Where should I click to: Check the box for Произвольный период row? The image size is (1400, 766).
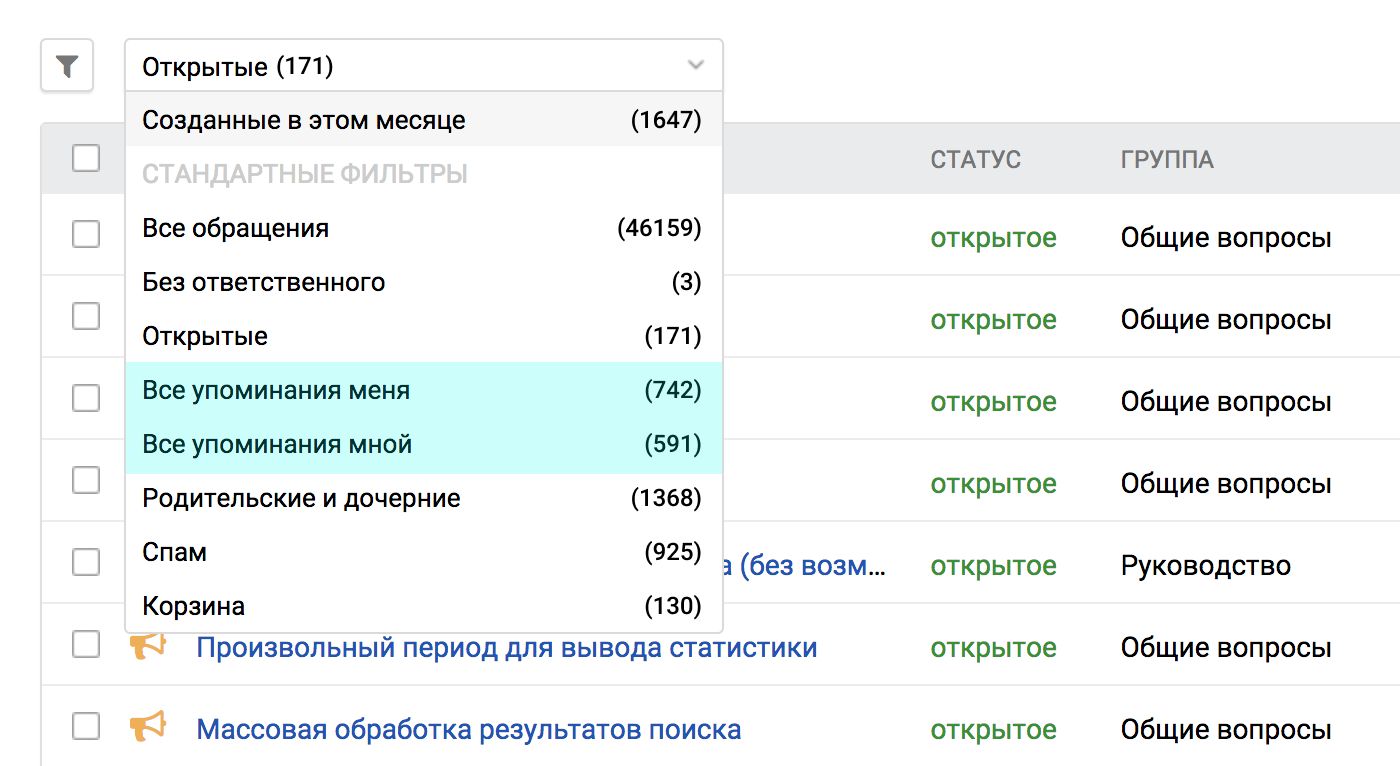click(x=86, y=645)
